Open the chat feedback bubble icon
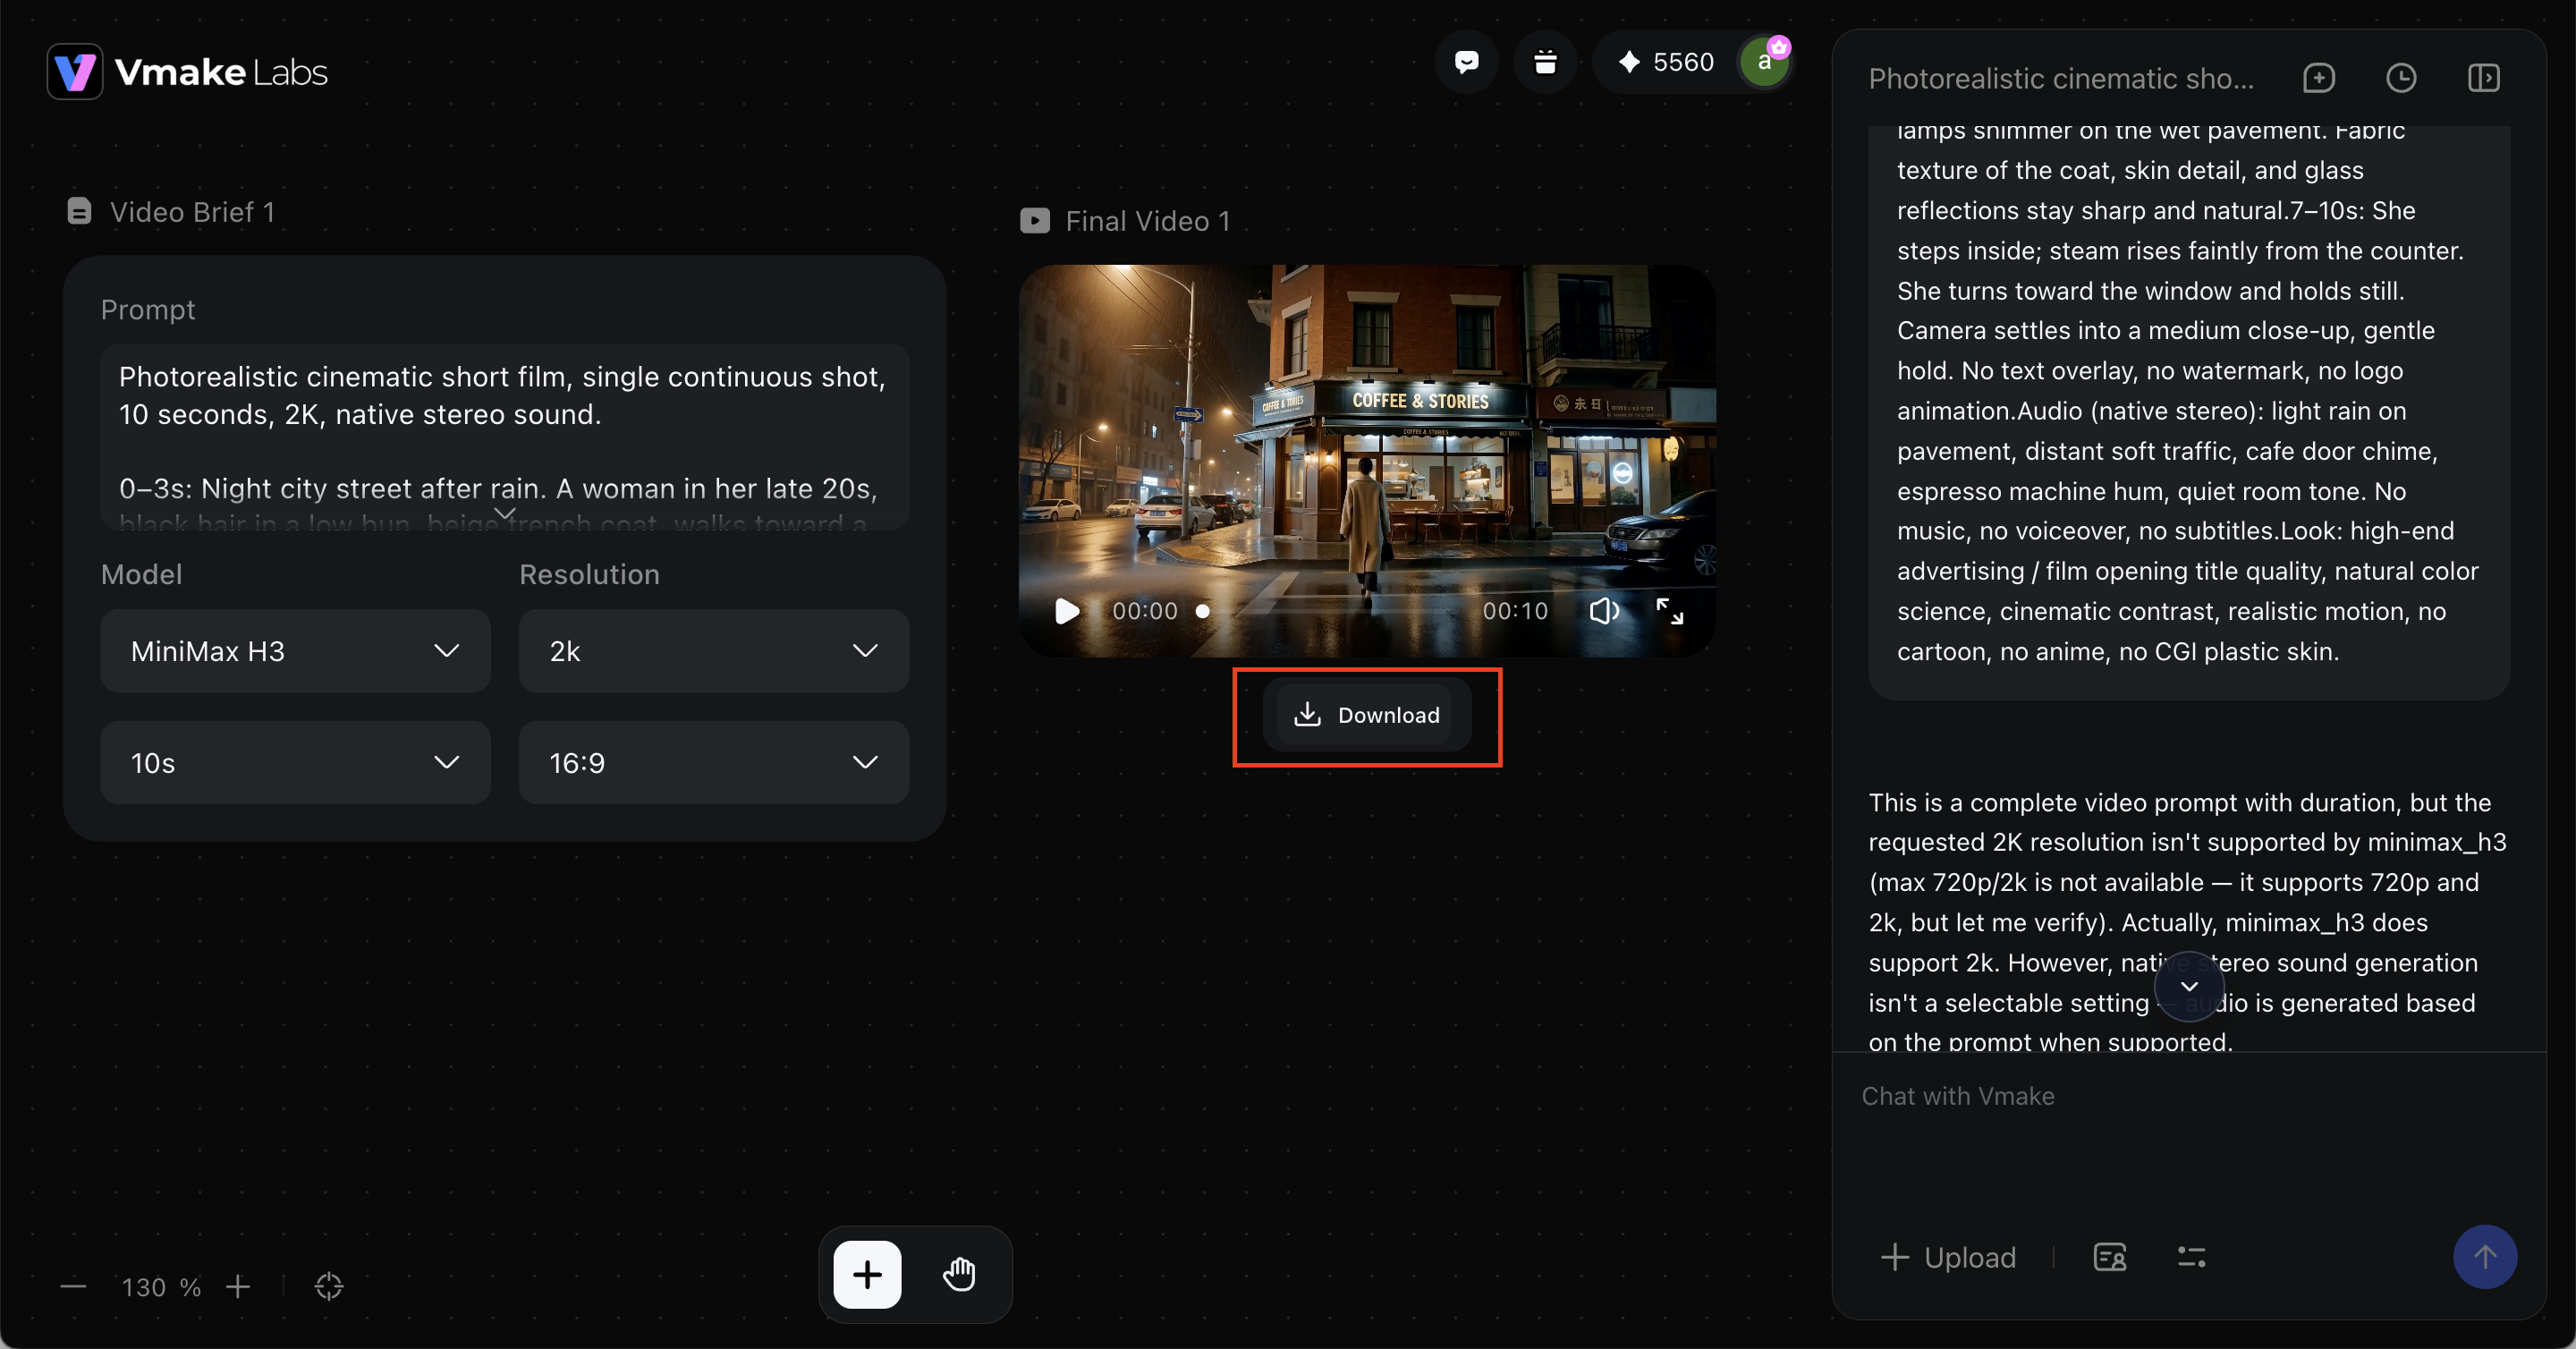Screen dimensions: 2576x1349 click(1466, 62)
